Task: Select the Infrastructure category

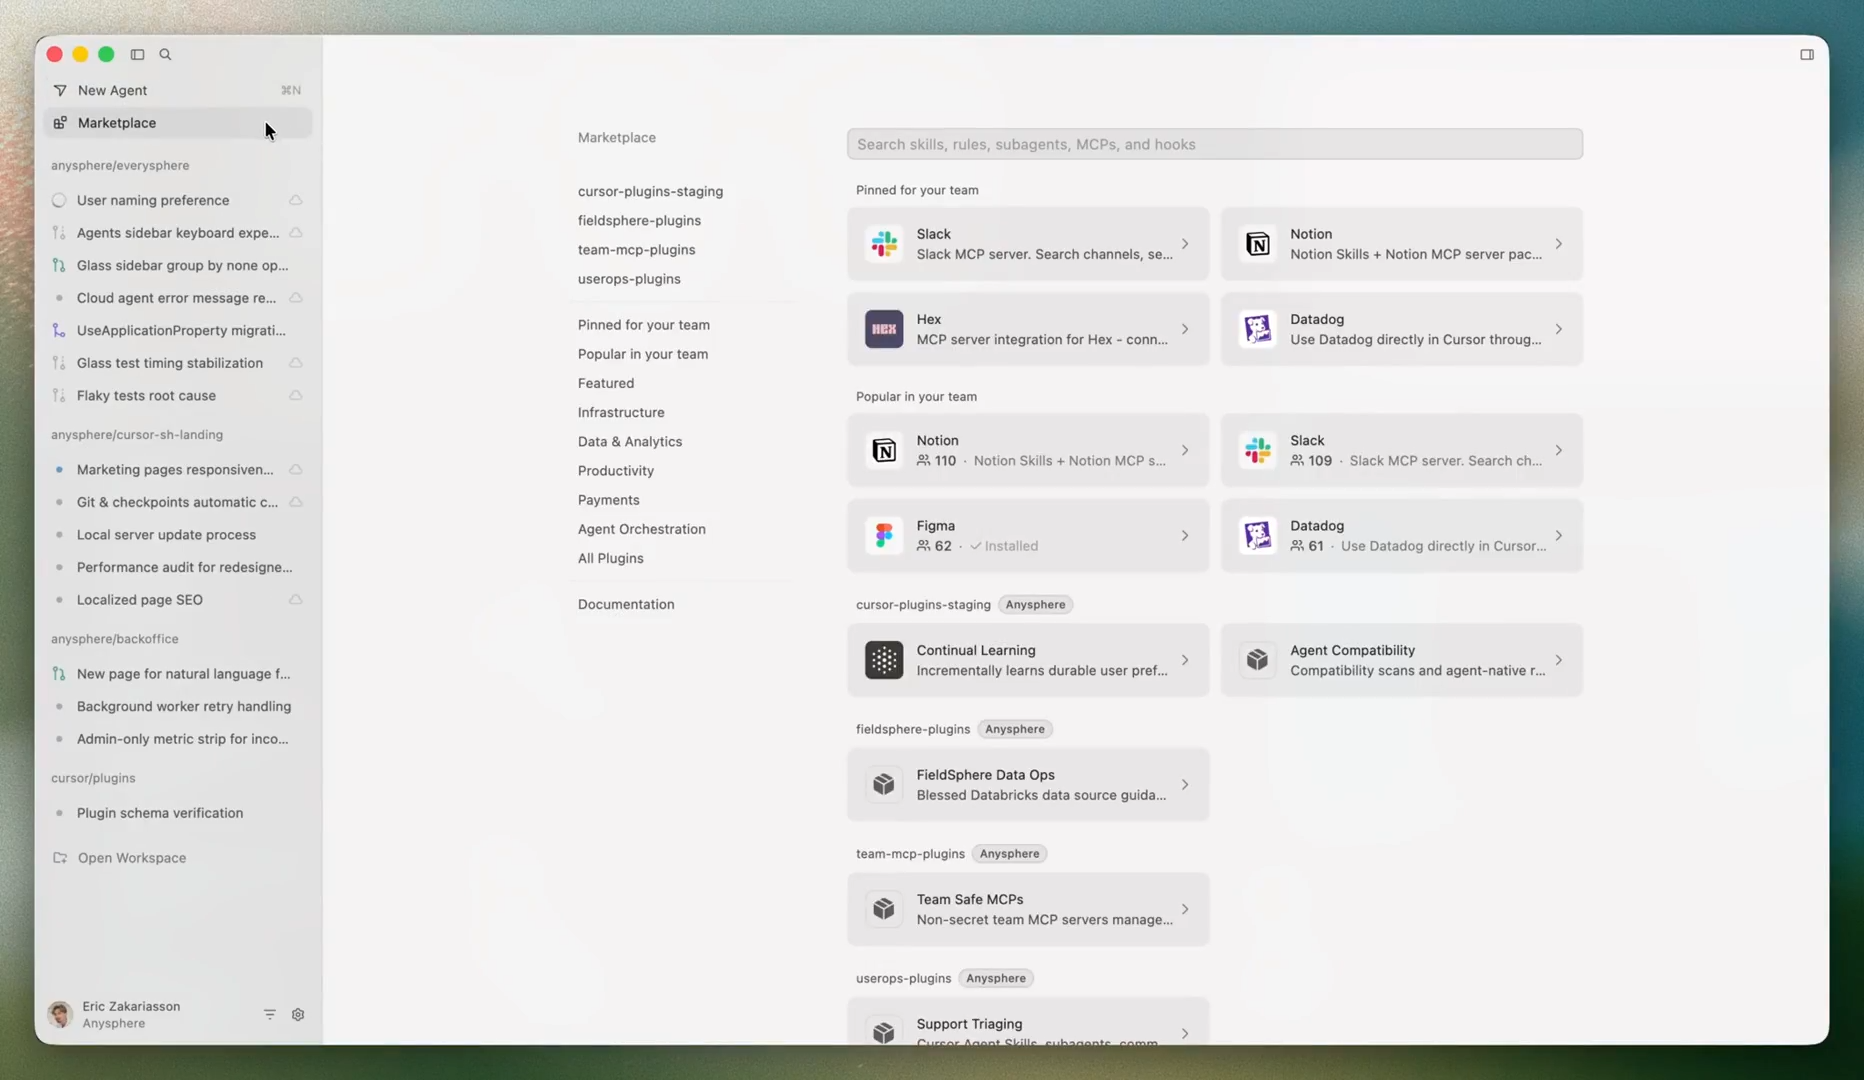Action: (x=620, y=412)
